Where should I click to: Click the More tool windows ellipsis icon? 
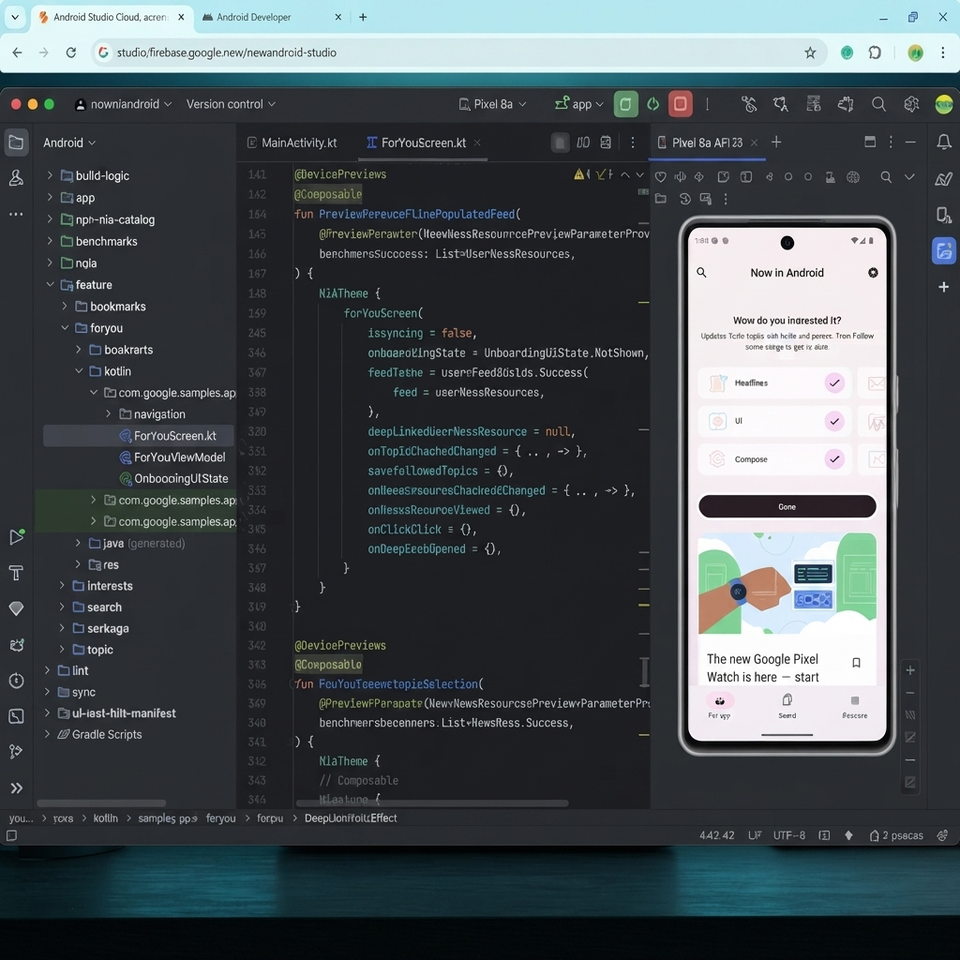(x=17, y=214)
